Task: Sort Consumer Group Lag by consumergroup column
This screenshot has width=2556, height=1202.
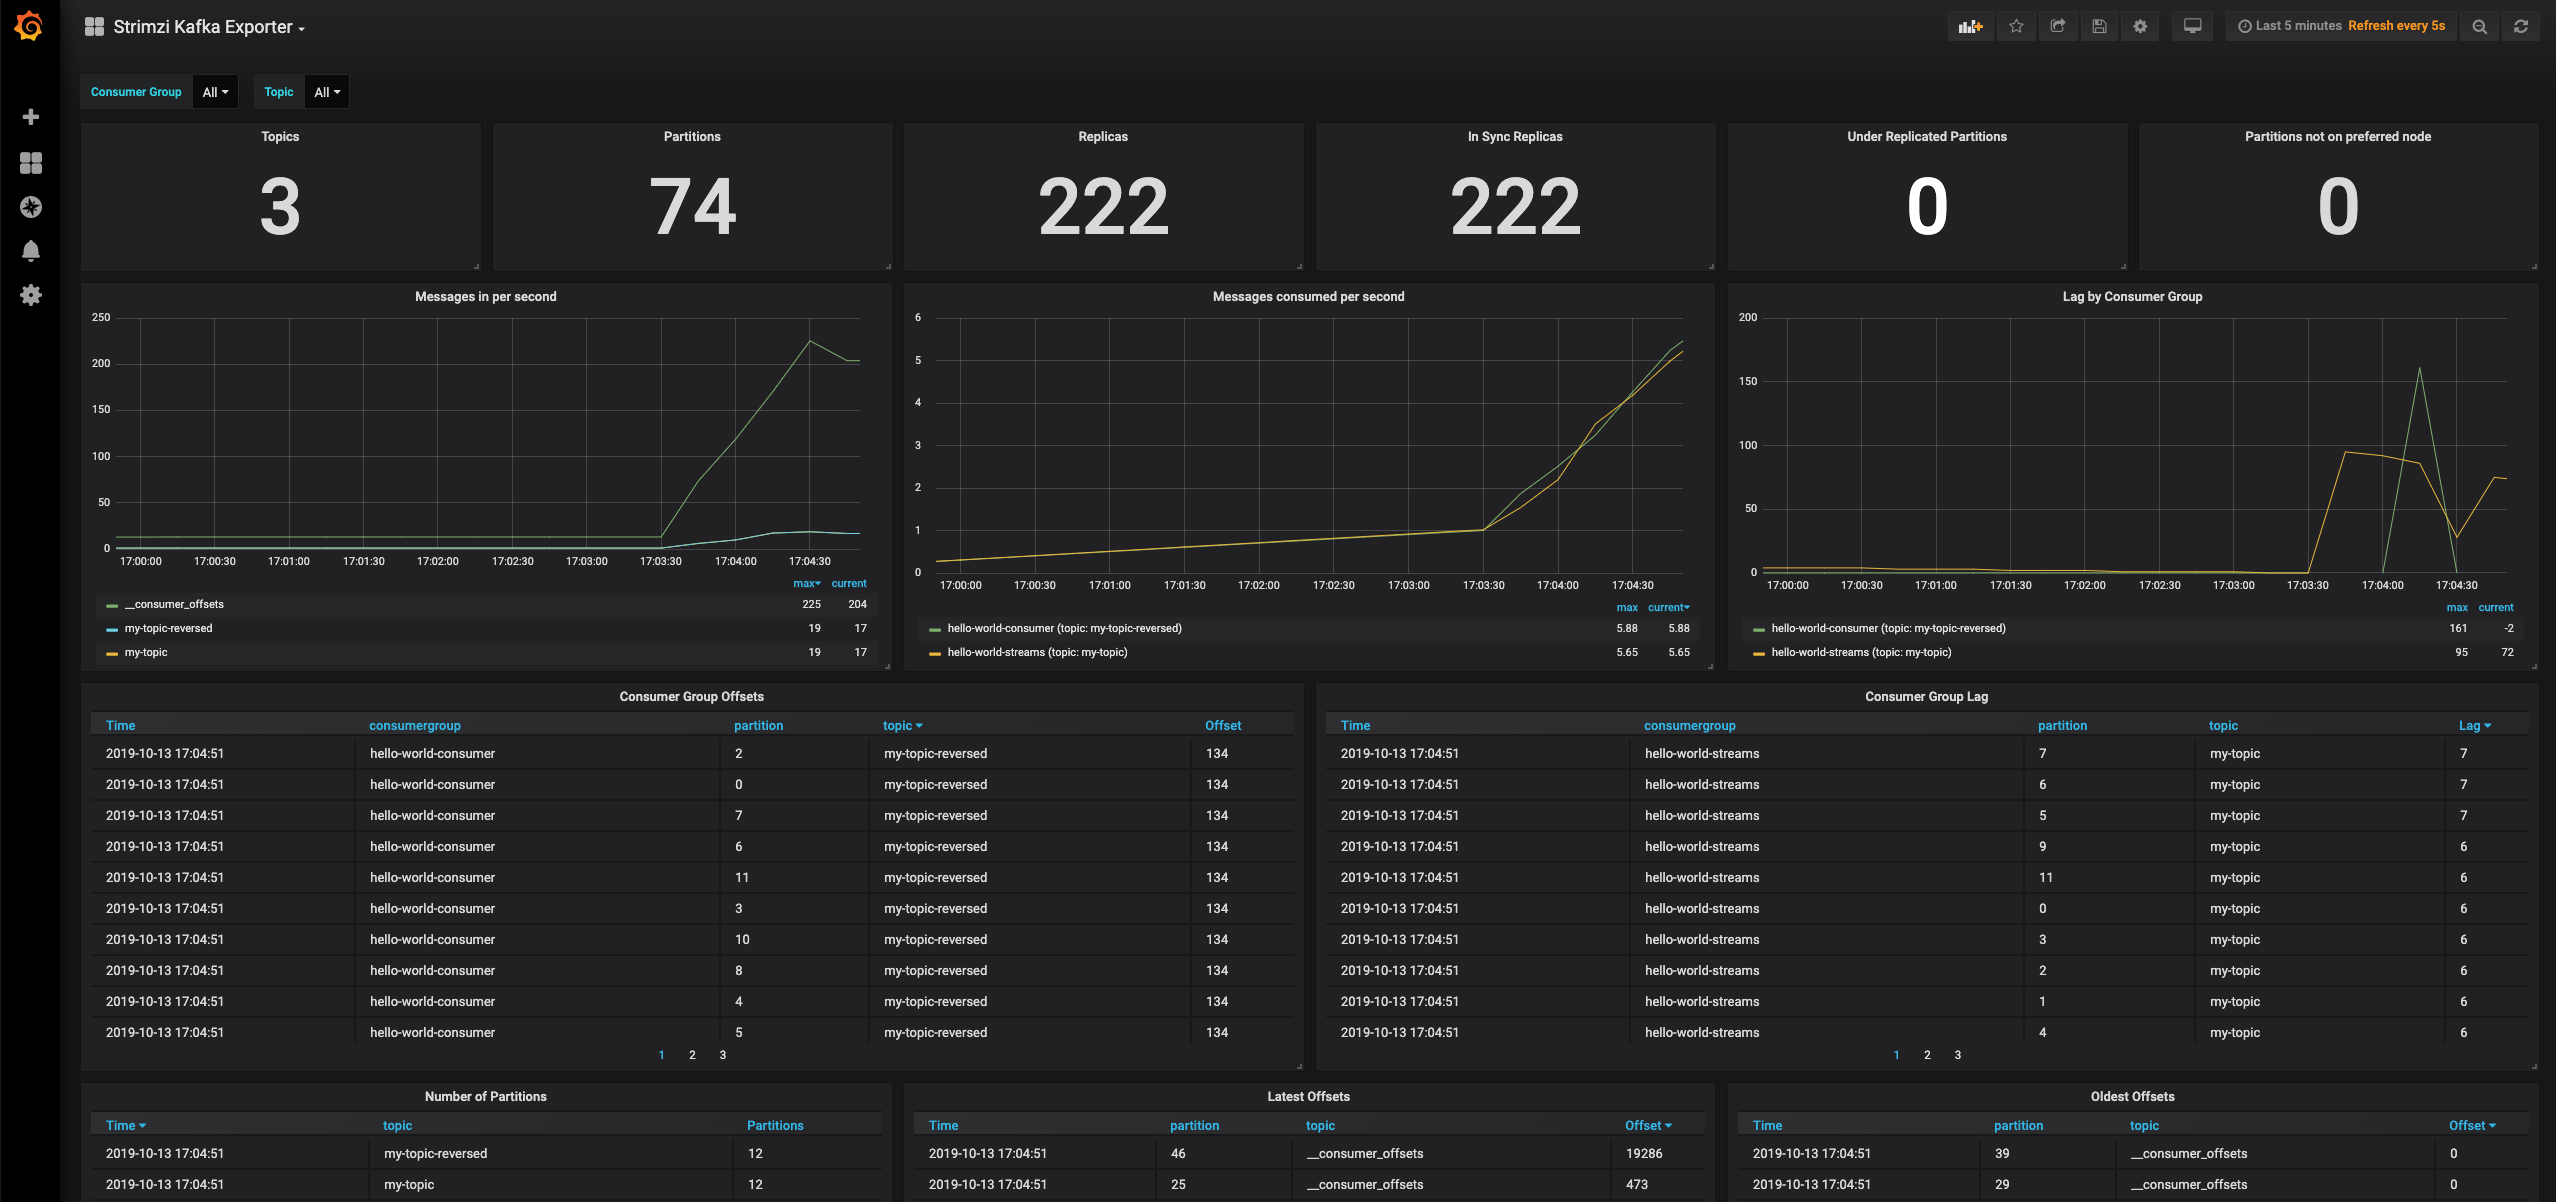Action: (1689, 725)
